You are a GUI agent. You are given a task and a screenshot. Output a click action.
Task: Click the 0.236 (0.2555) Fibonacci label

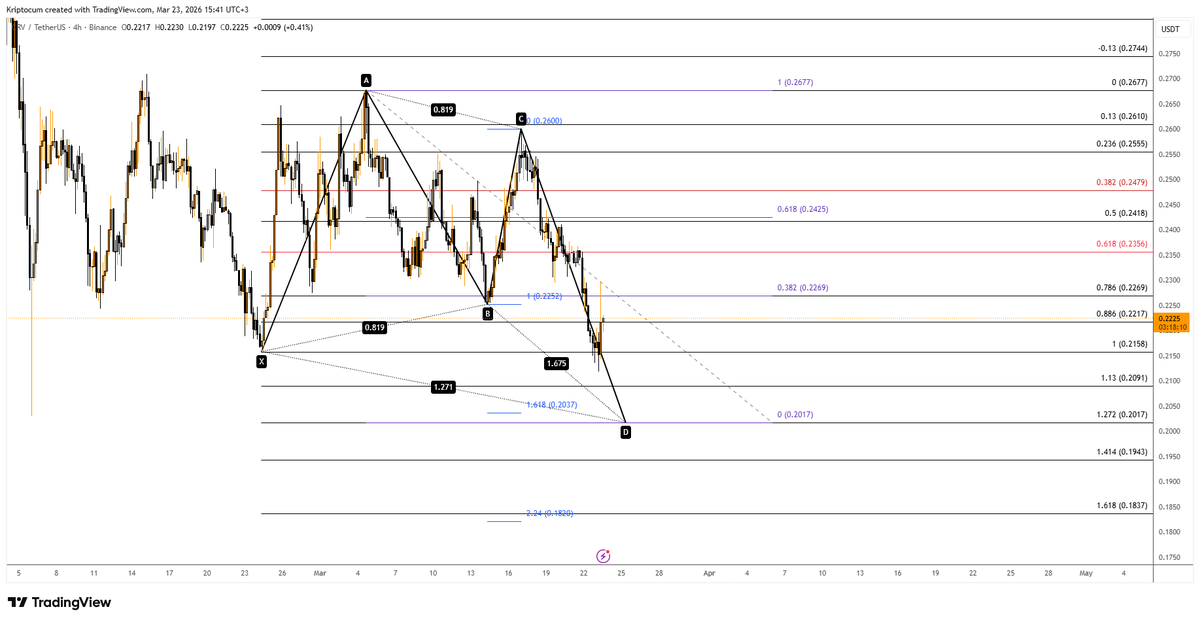pyautogui.click(x=1122, y=144)
